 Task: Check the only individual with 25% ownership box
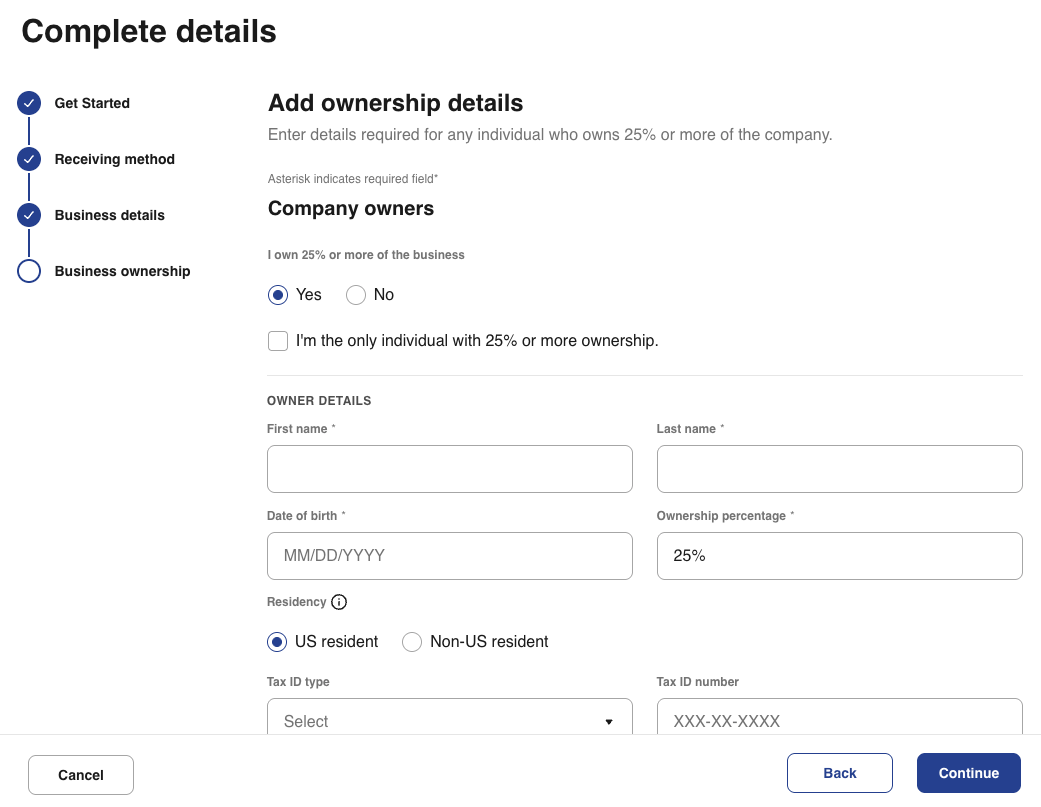(278, 341)
